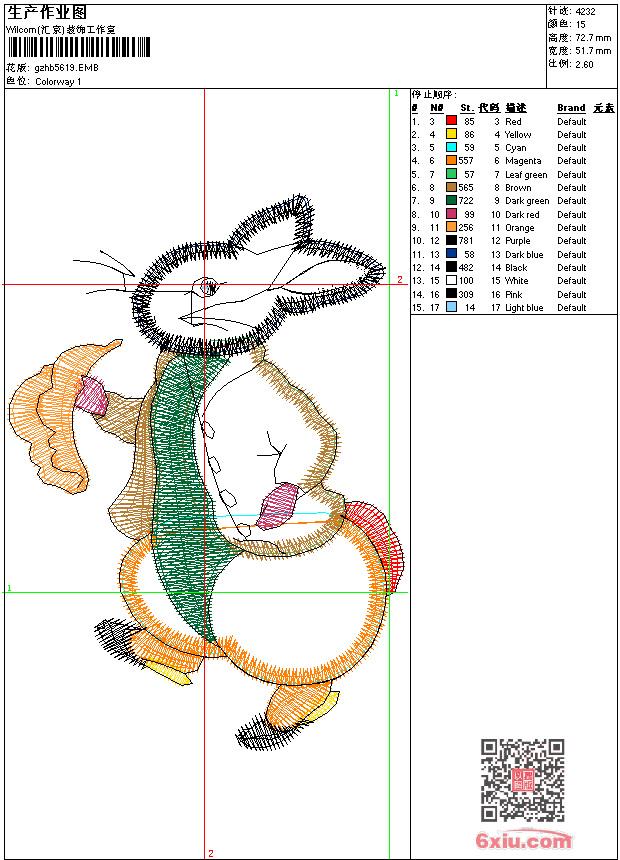
Task: Select the "Dark green" description label
Action: [x=527, y=201]
